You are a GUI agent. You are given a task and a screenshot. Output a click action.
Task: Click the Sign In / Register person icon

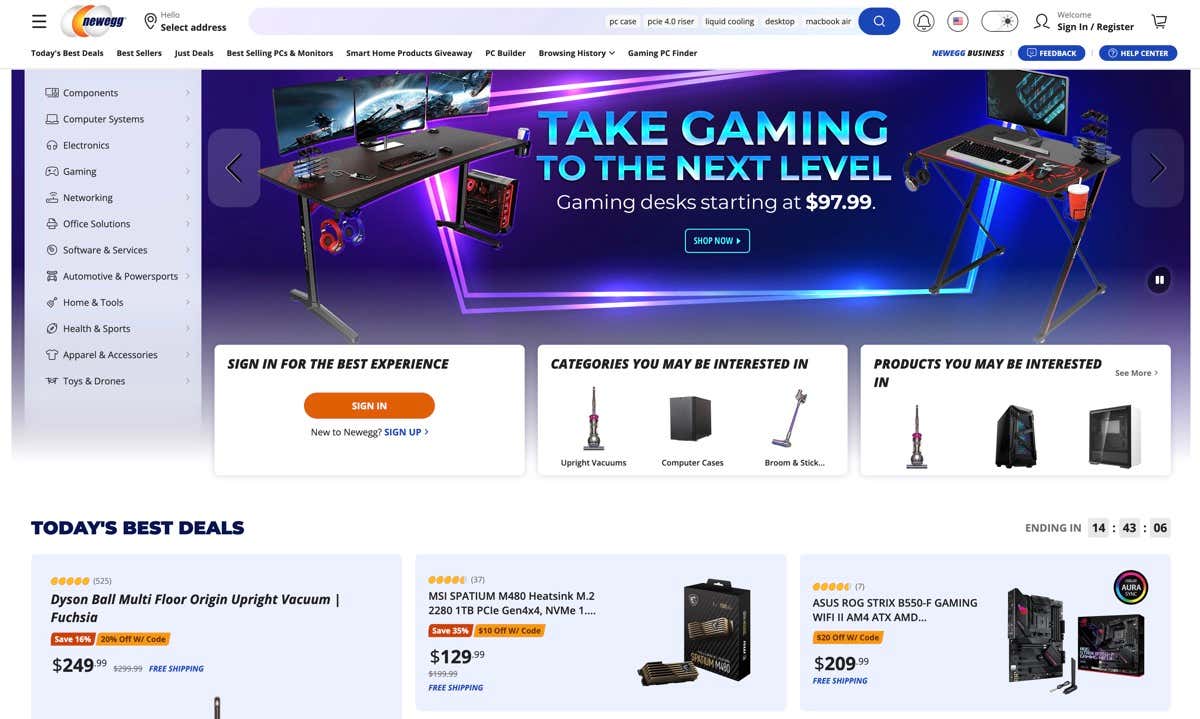coord(1042,21)
